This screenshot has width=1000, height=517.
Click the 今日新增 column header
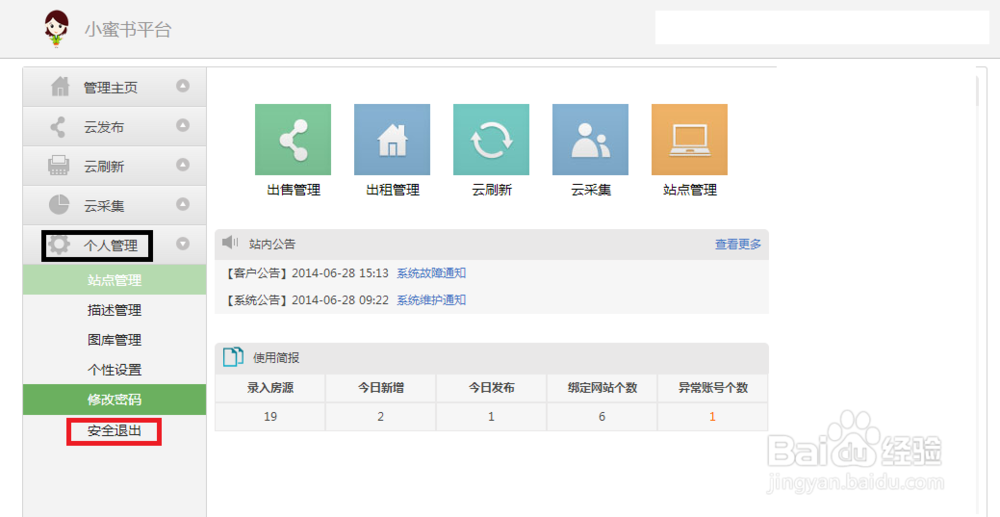pyautogui.click(x=381, y=388)
